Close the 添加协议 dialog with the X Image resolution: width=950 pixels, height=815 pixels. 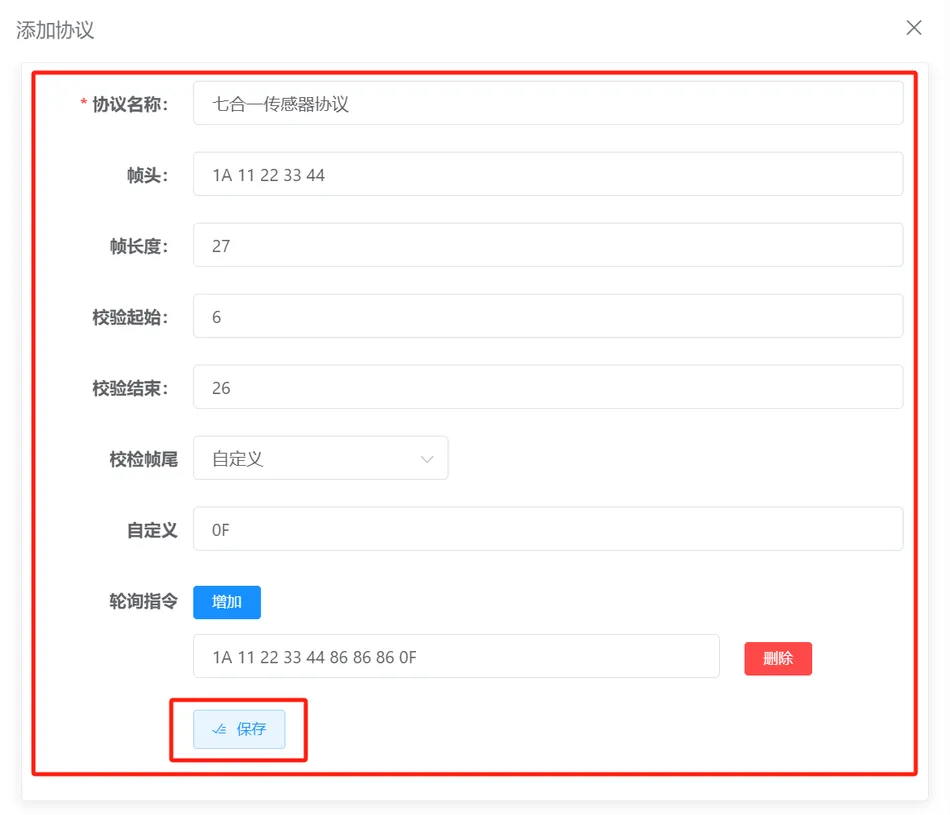tap(913, 27)
